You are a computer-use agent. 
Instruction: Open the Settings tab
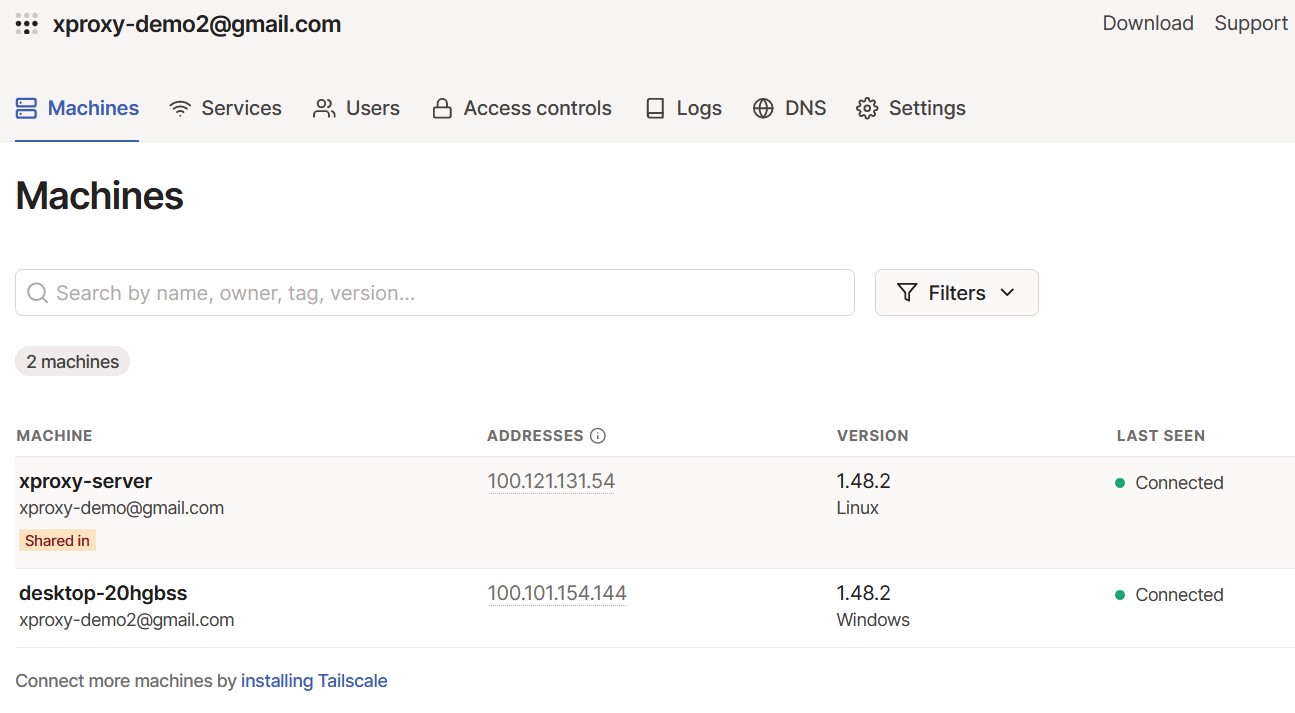pyautogui.click(x=911, y=108)
